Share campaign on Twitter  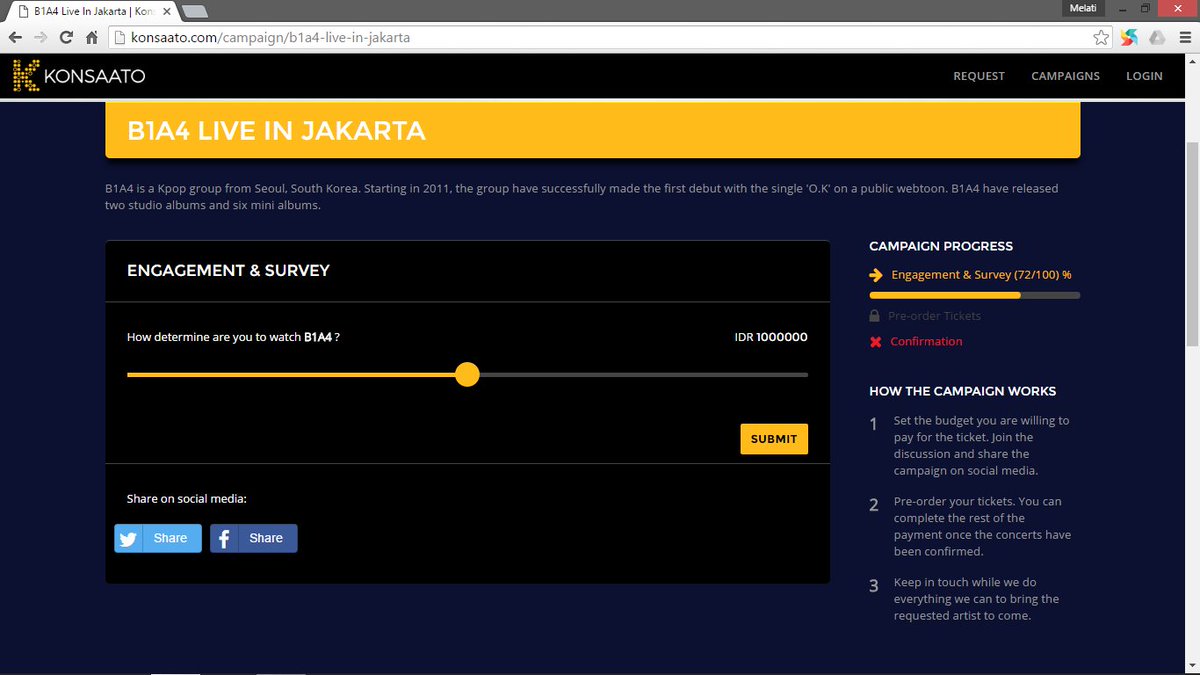point(158,538)
